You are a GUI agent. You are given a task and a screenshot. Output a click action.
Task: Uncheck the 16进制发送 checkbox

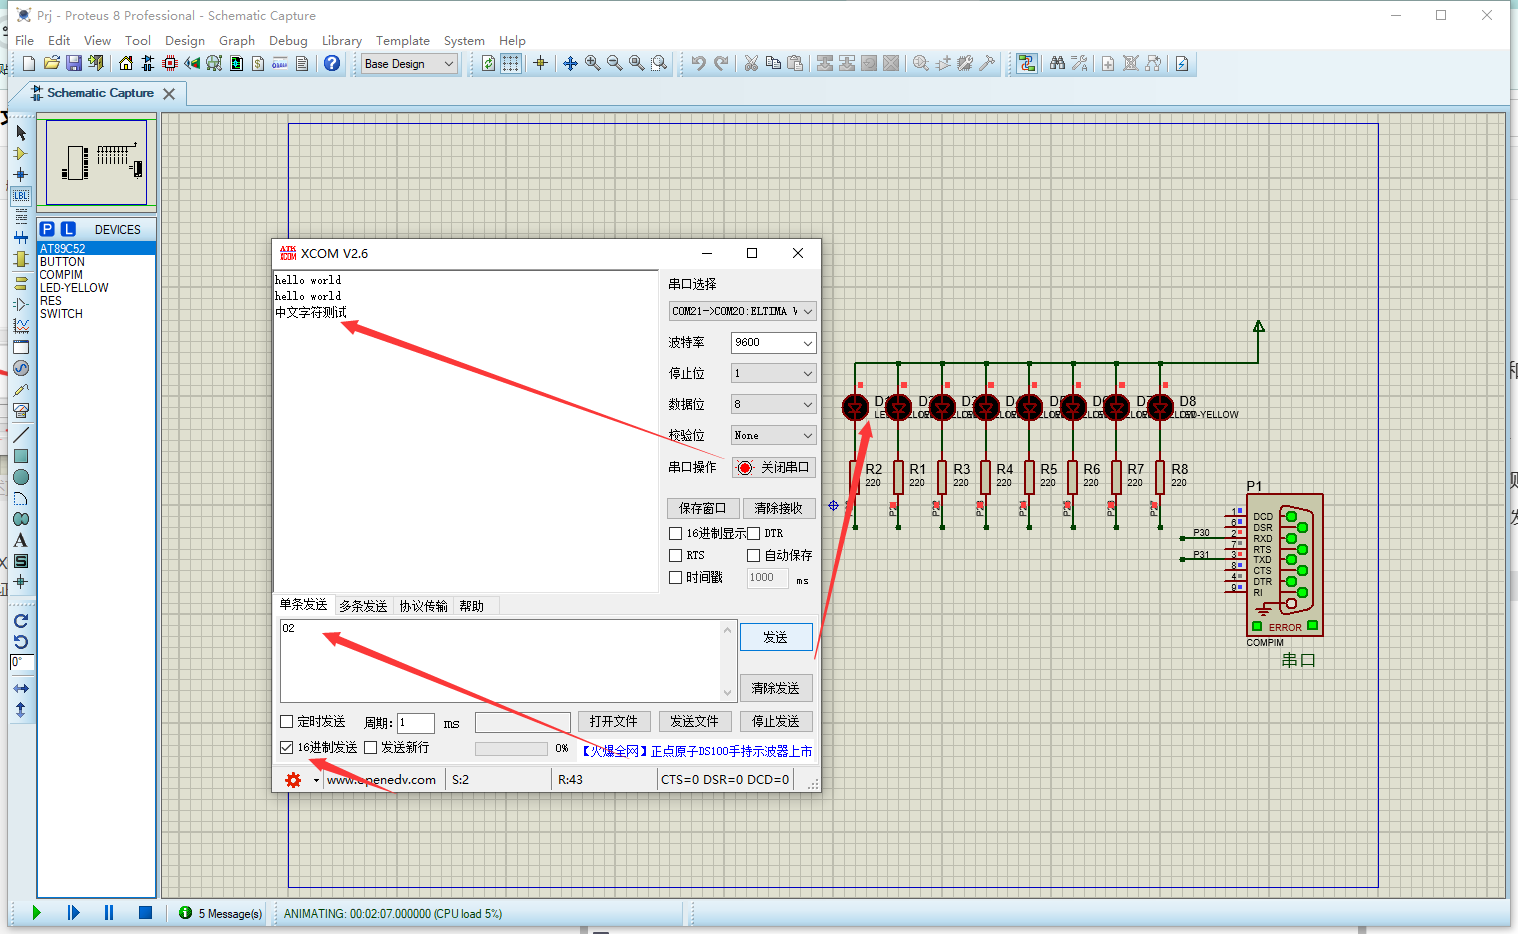tap(287, 747)
